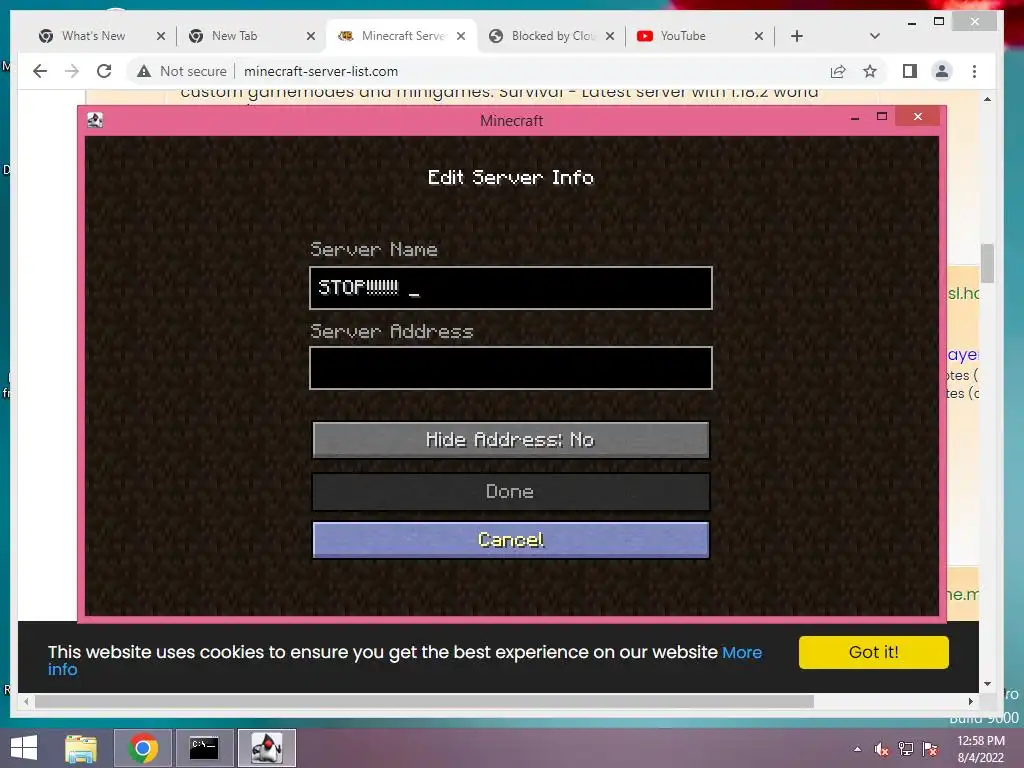Click the Chrome taskbar icon
This screenshot has height=768, width=1024.
pos(142,748)
